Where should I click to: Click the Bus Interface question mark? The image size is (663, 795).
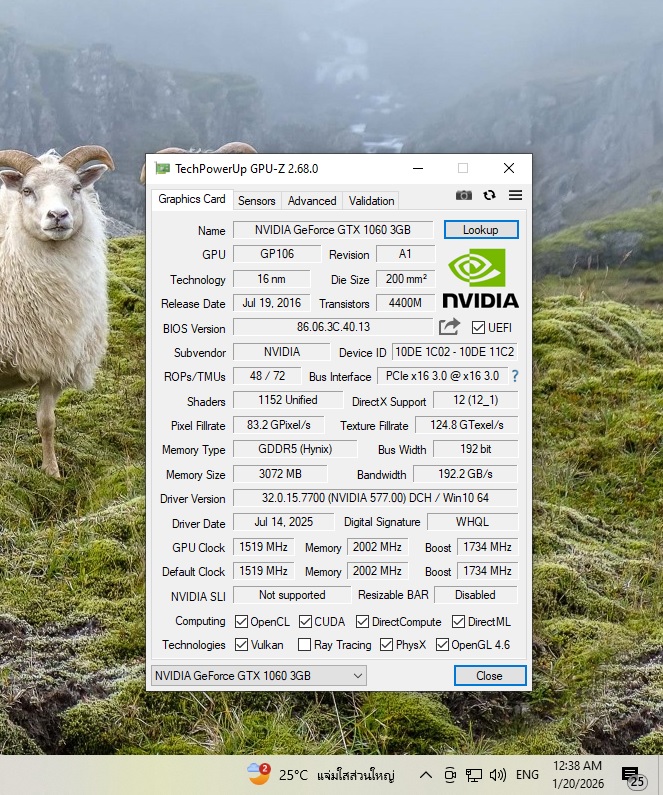[x=515, y=377]
